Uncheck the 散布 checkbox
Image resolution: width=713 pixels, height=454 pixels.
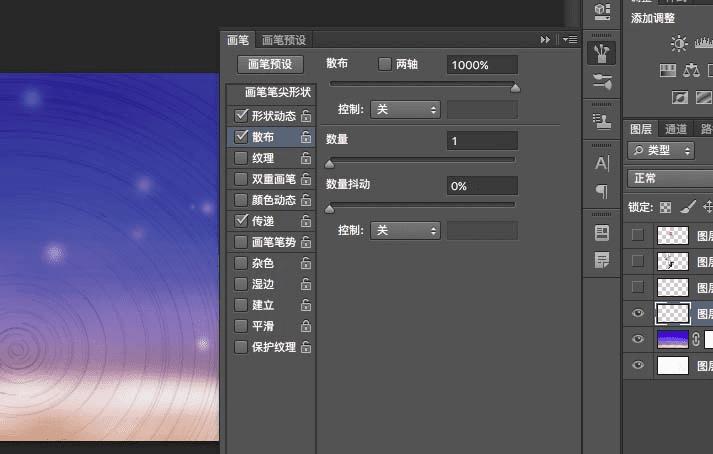(x=241, y=136)
